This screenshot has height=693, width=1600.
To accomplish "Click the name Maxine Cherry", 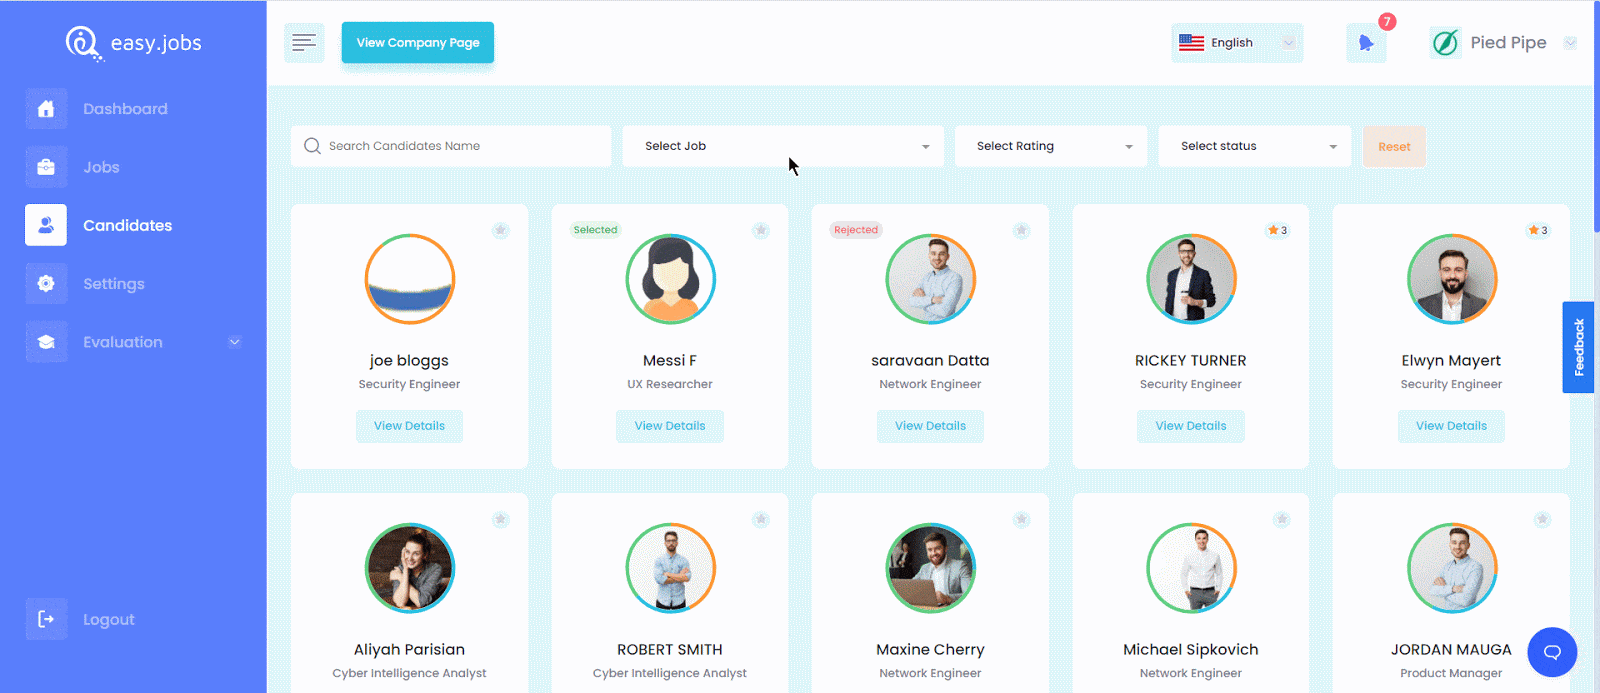I will click(x=930, y=650).
